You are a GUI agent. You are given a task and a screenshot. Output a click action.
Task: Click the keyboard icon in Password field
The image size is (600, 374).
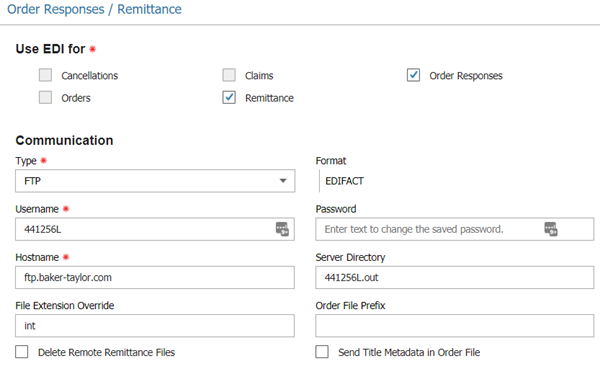(x=551, y=229)
